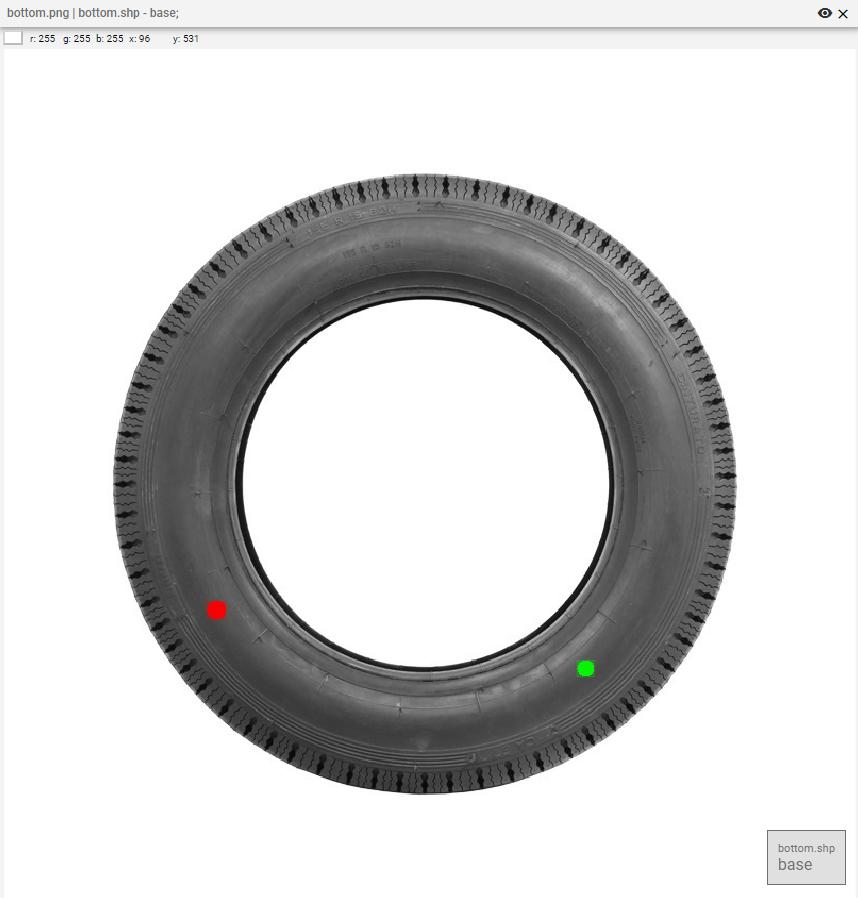Image resolution: width=858 pixels, height=898 pixels.
Task: Close the bottom.png viewer panel
Action: coord(843,13)
